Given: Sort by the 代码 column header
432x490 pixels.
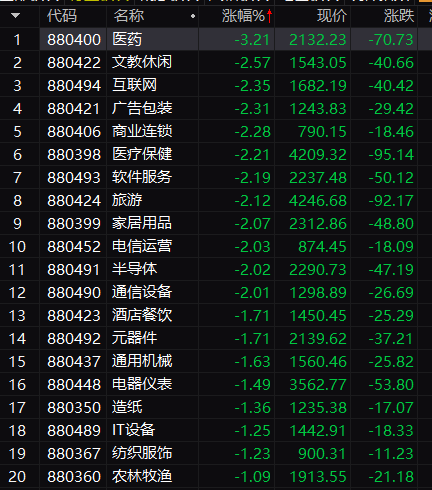Looking at the screenshot, I should point(62,16).
